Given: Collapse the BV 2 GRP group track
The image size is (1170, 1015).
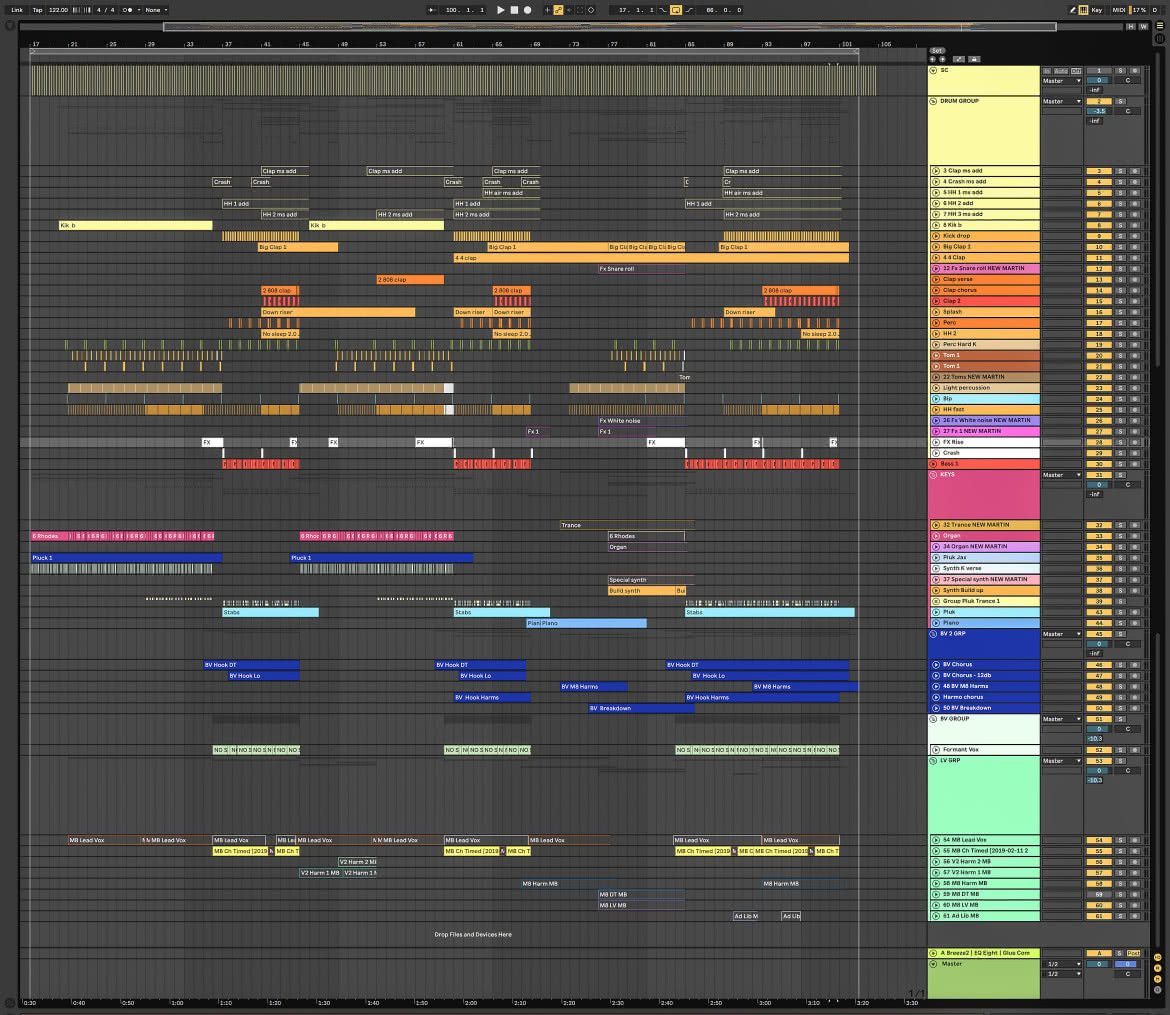Looking at the screenshot, I should [933, 634].
